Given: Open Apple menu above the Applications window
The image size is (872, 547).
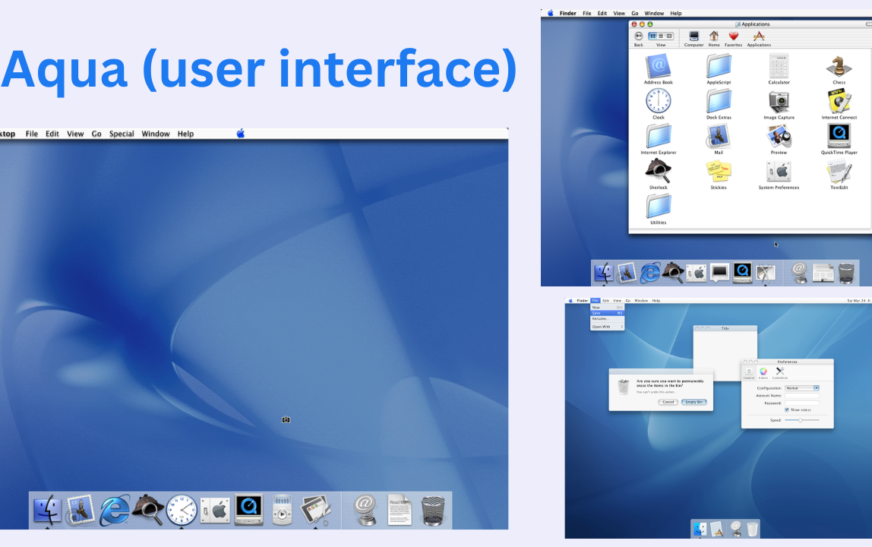Looking at the screenshot, I should point(550,13).
